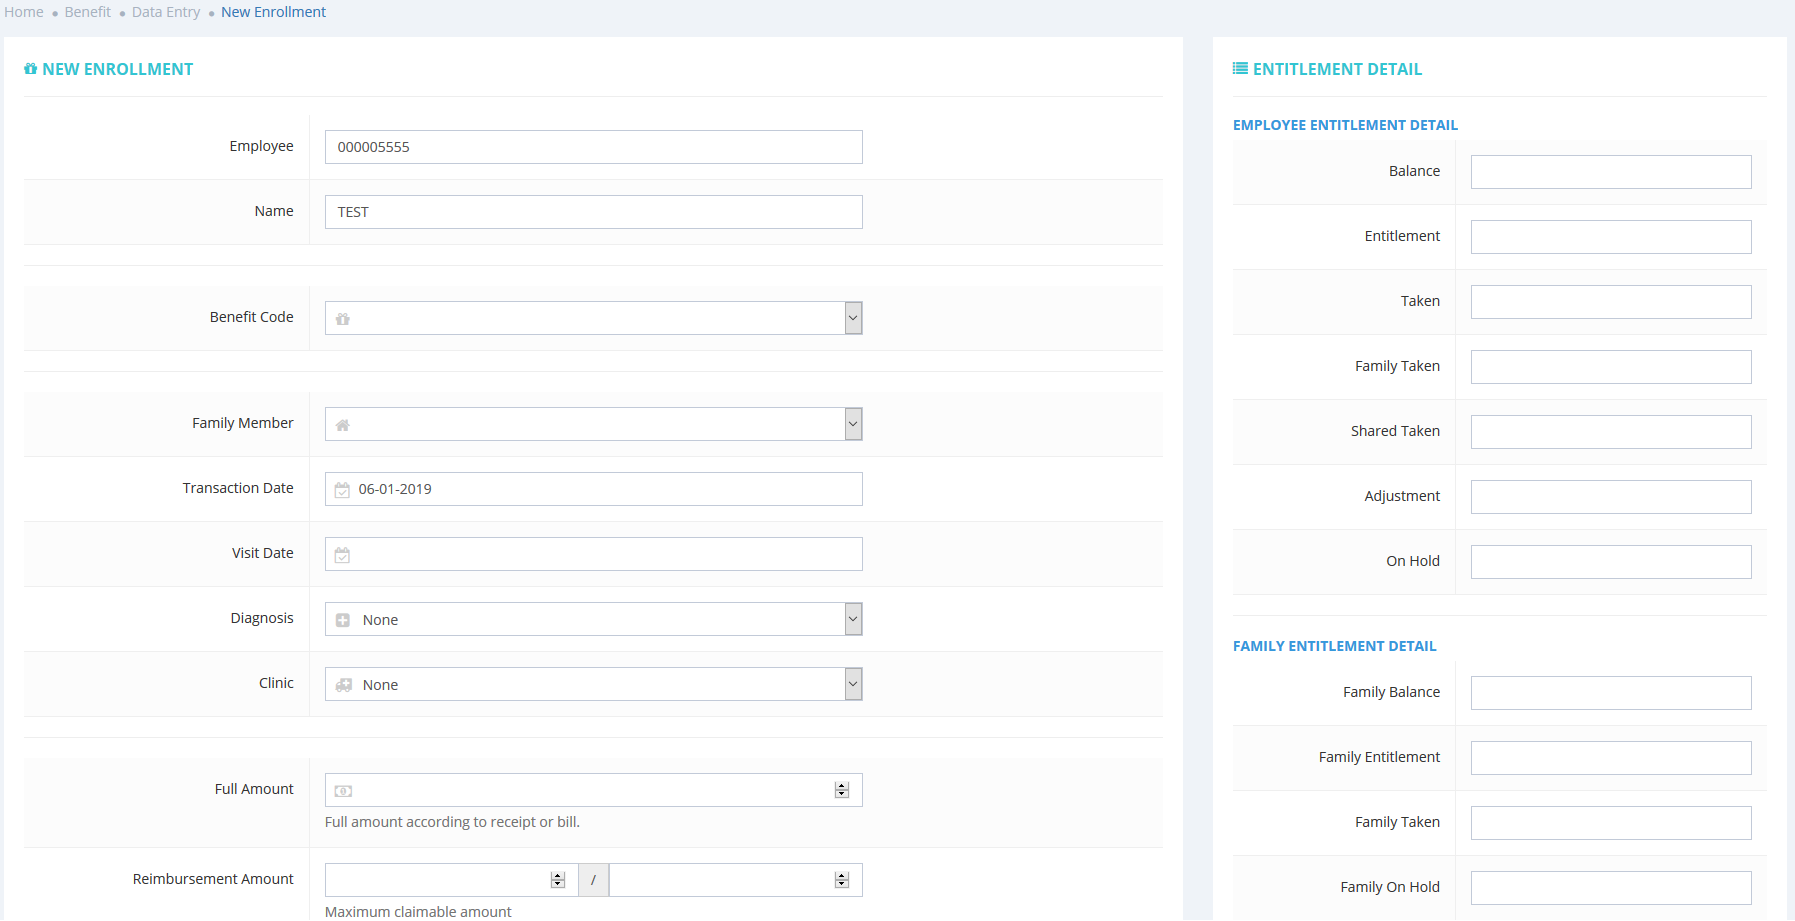Image resolution: width=1795 pixels, height=921 pixels.
Task: Click the gift icon in Benefit Code field
Action: tap(343, 319)
